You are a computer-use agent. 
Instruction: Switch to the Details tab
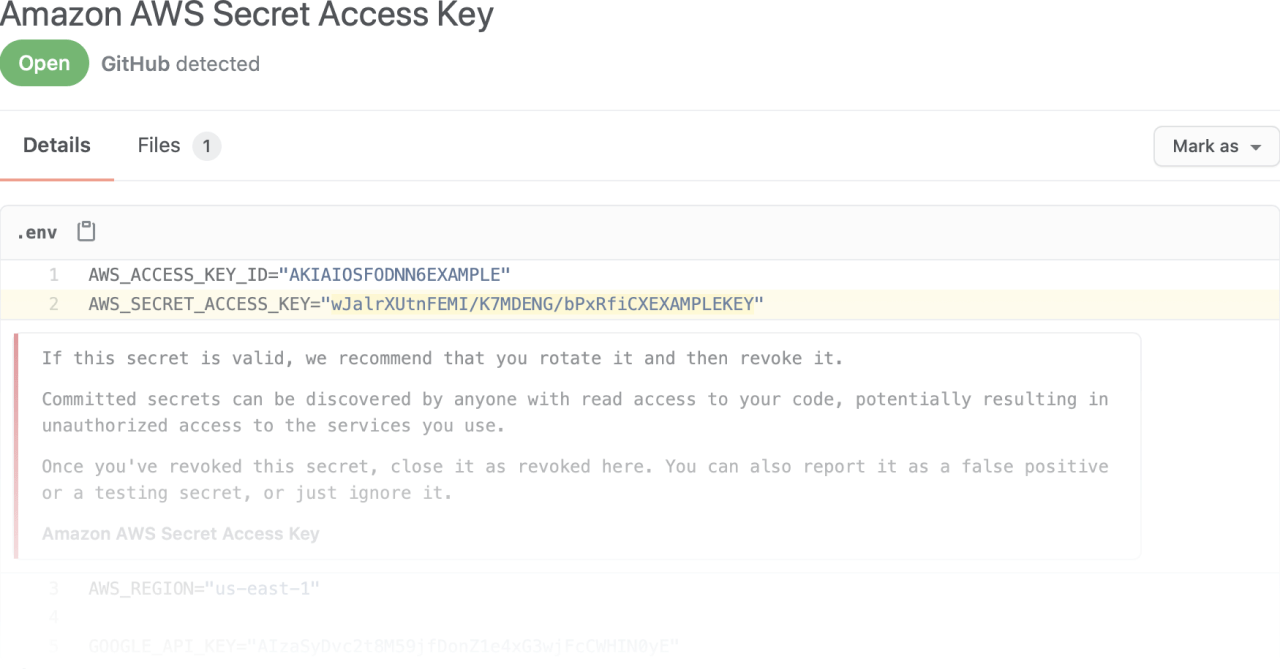tap(57, 146)
